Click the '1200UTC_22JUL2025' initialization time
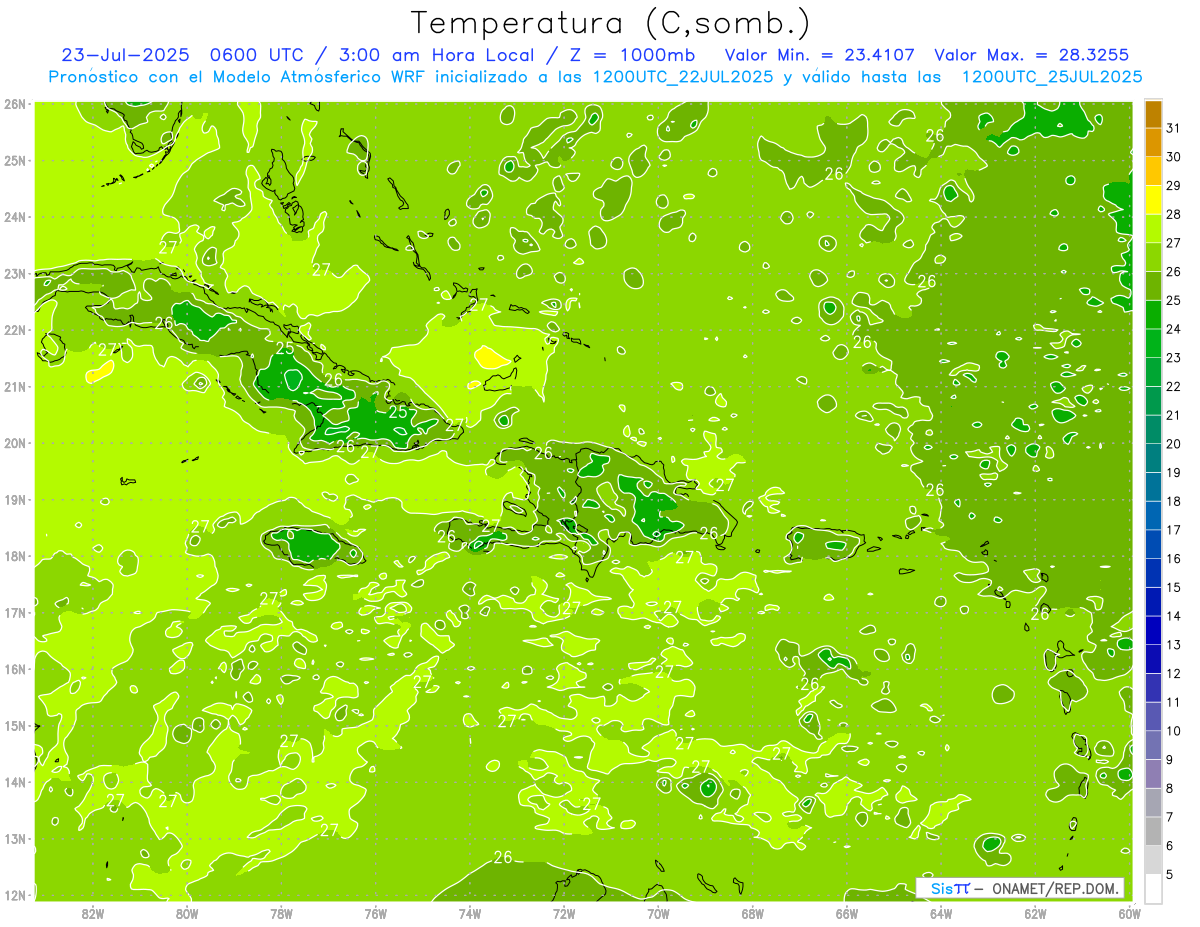The image size is (1200, 927). 682,76
